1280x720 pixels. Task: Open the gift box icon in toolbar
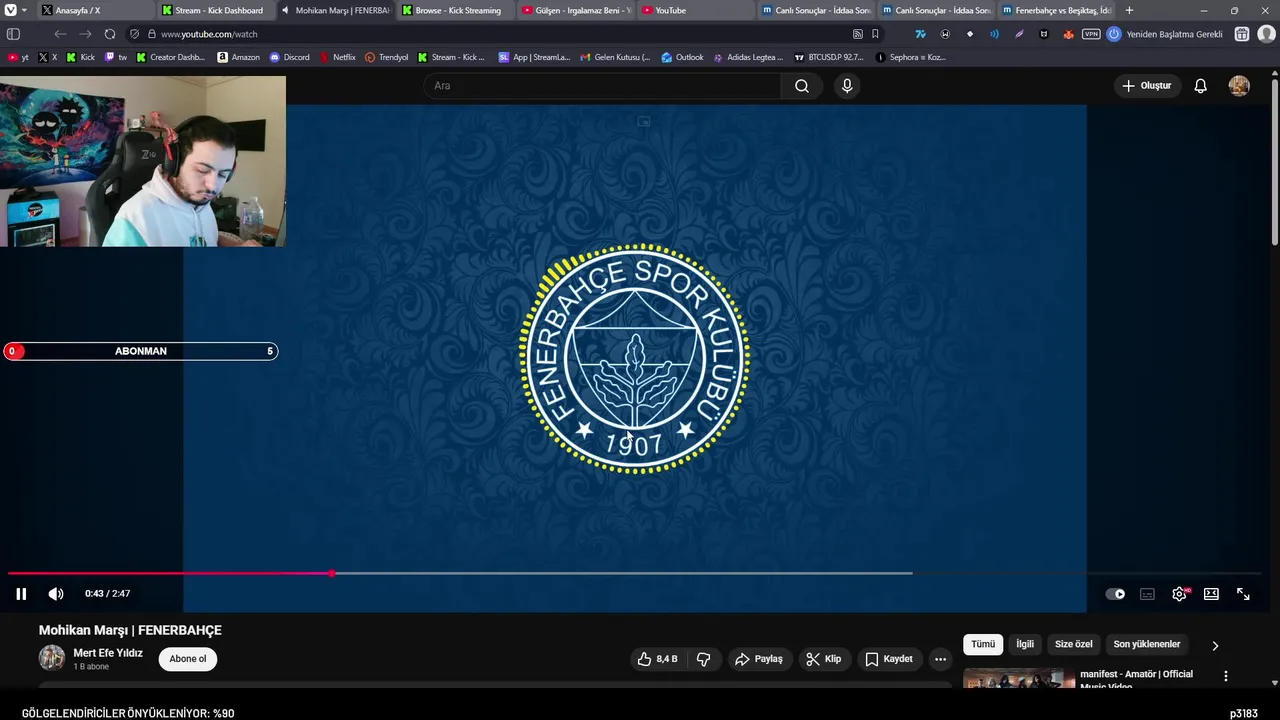pos(1242,34)
